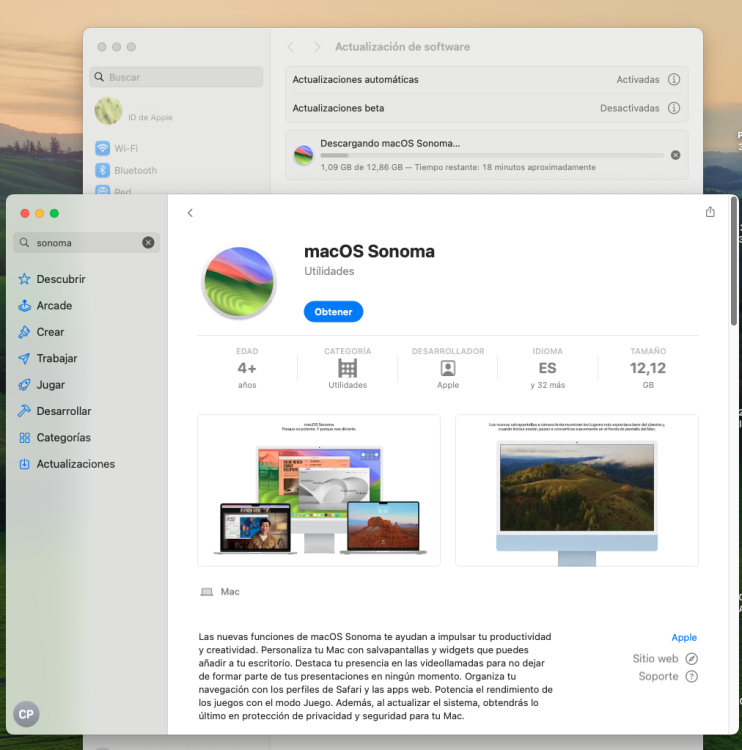Open Sitio web compass icon

(691, 659)
